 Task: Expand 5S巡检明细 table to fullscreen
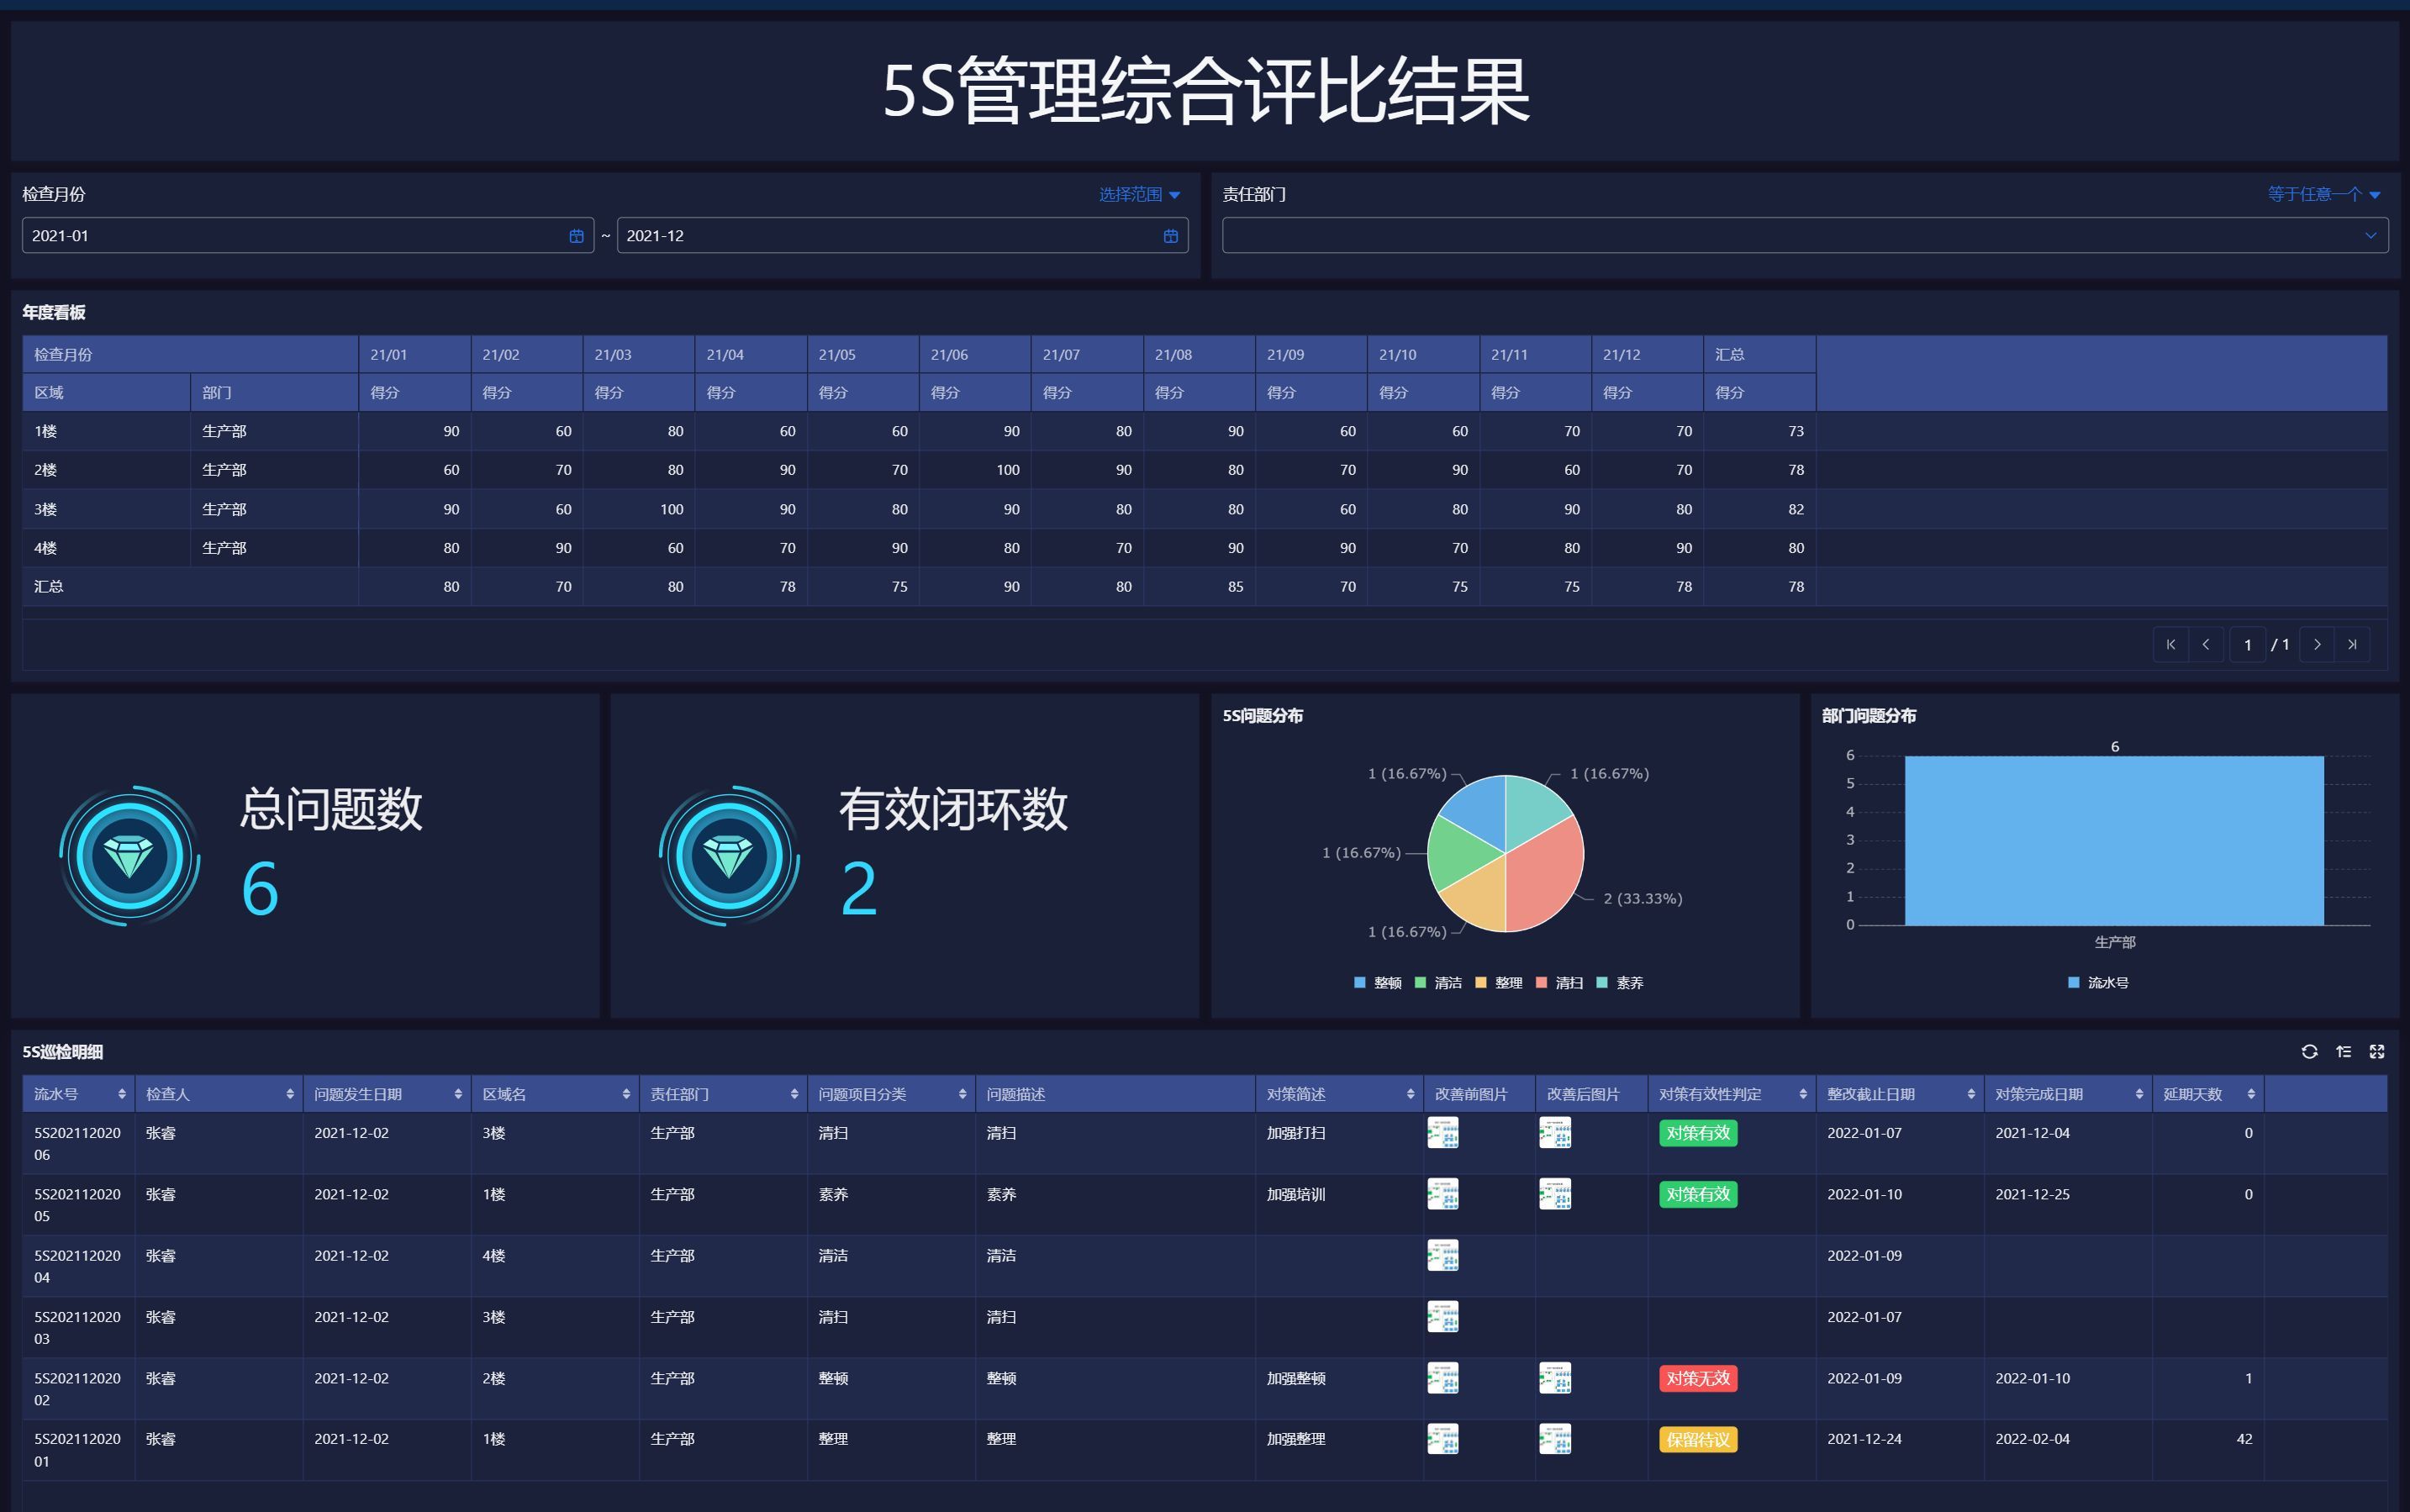pyautogui.click(x=2377, y=1051)
